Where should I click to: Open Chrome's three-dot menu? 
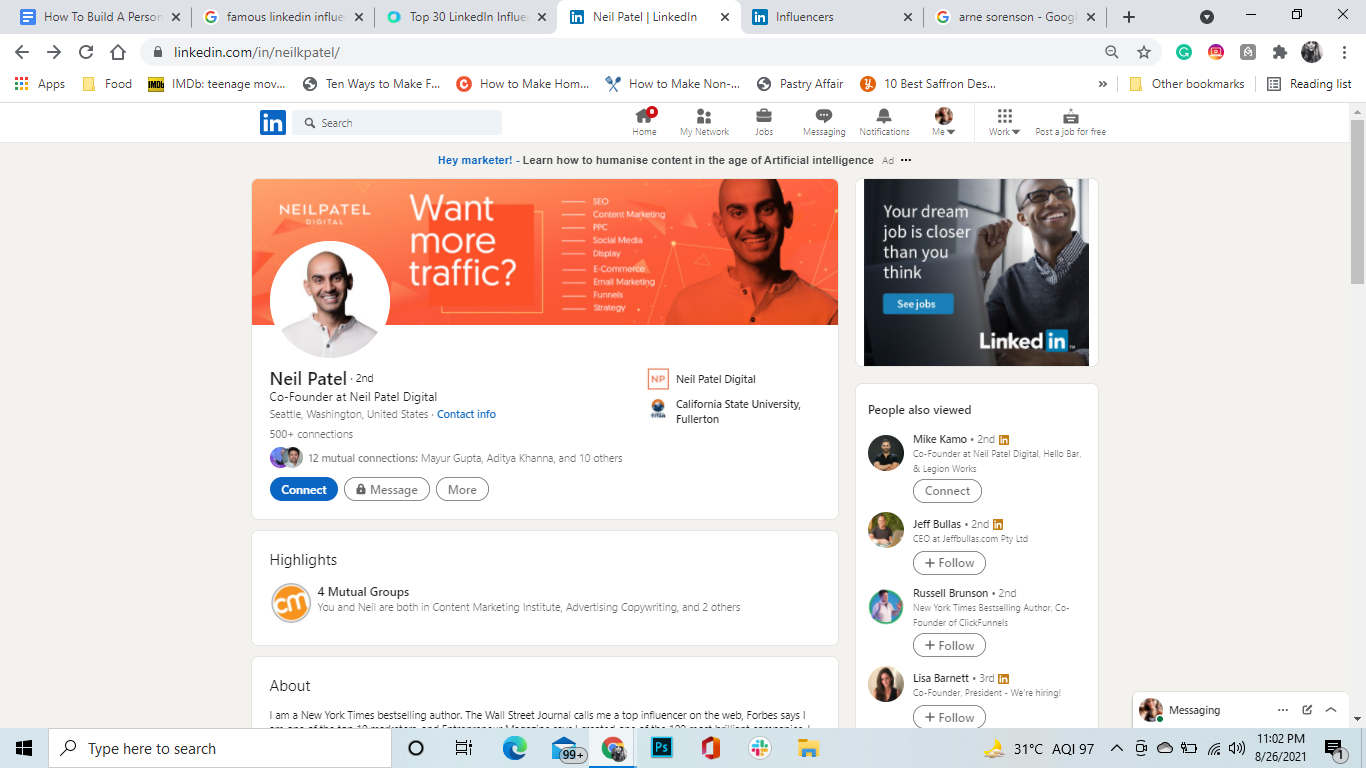point(1346,52)
